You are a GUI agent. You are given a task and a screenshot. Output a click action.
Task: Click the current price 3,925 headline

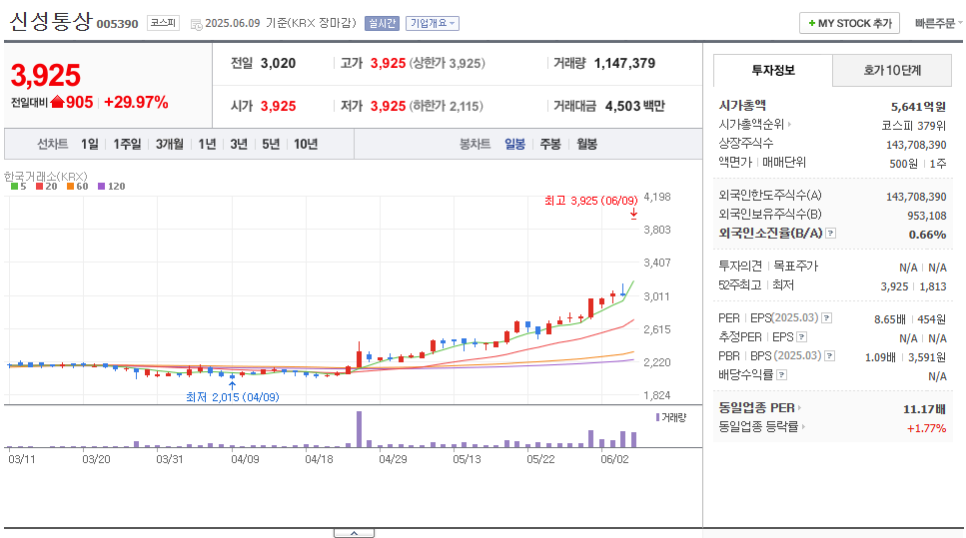tap(46, 75)
